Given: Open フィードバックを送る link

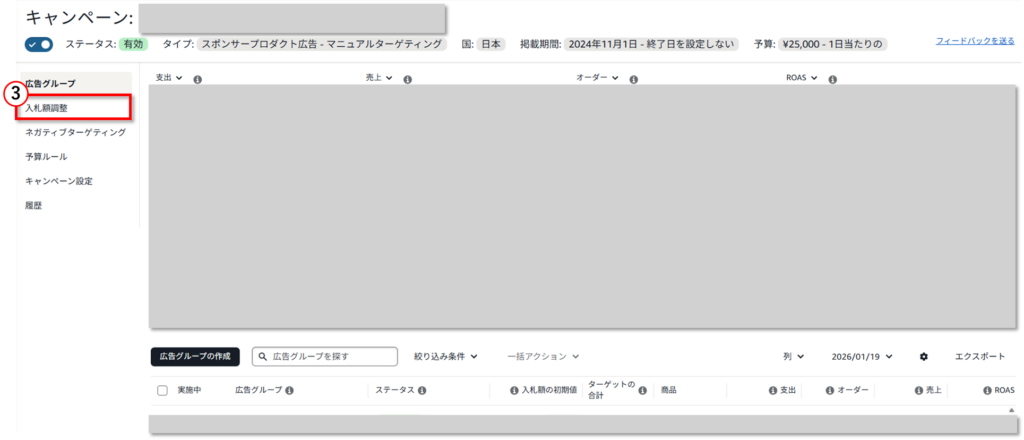Looking at the screenshot, I should (975, 40).
